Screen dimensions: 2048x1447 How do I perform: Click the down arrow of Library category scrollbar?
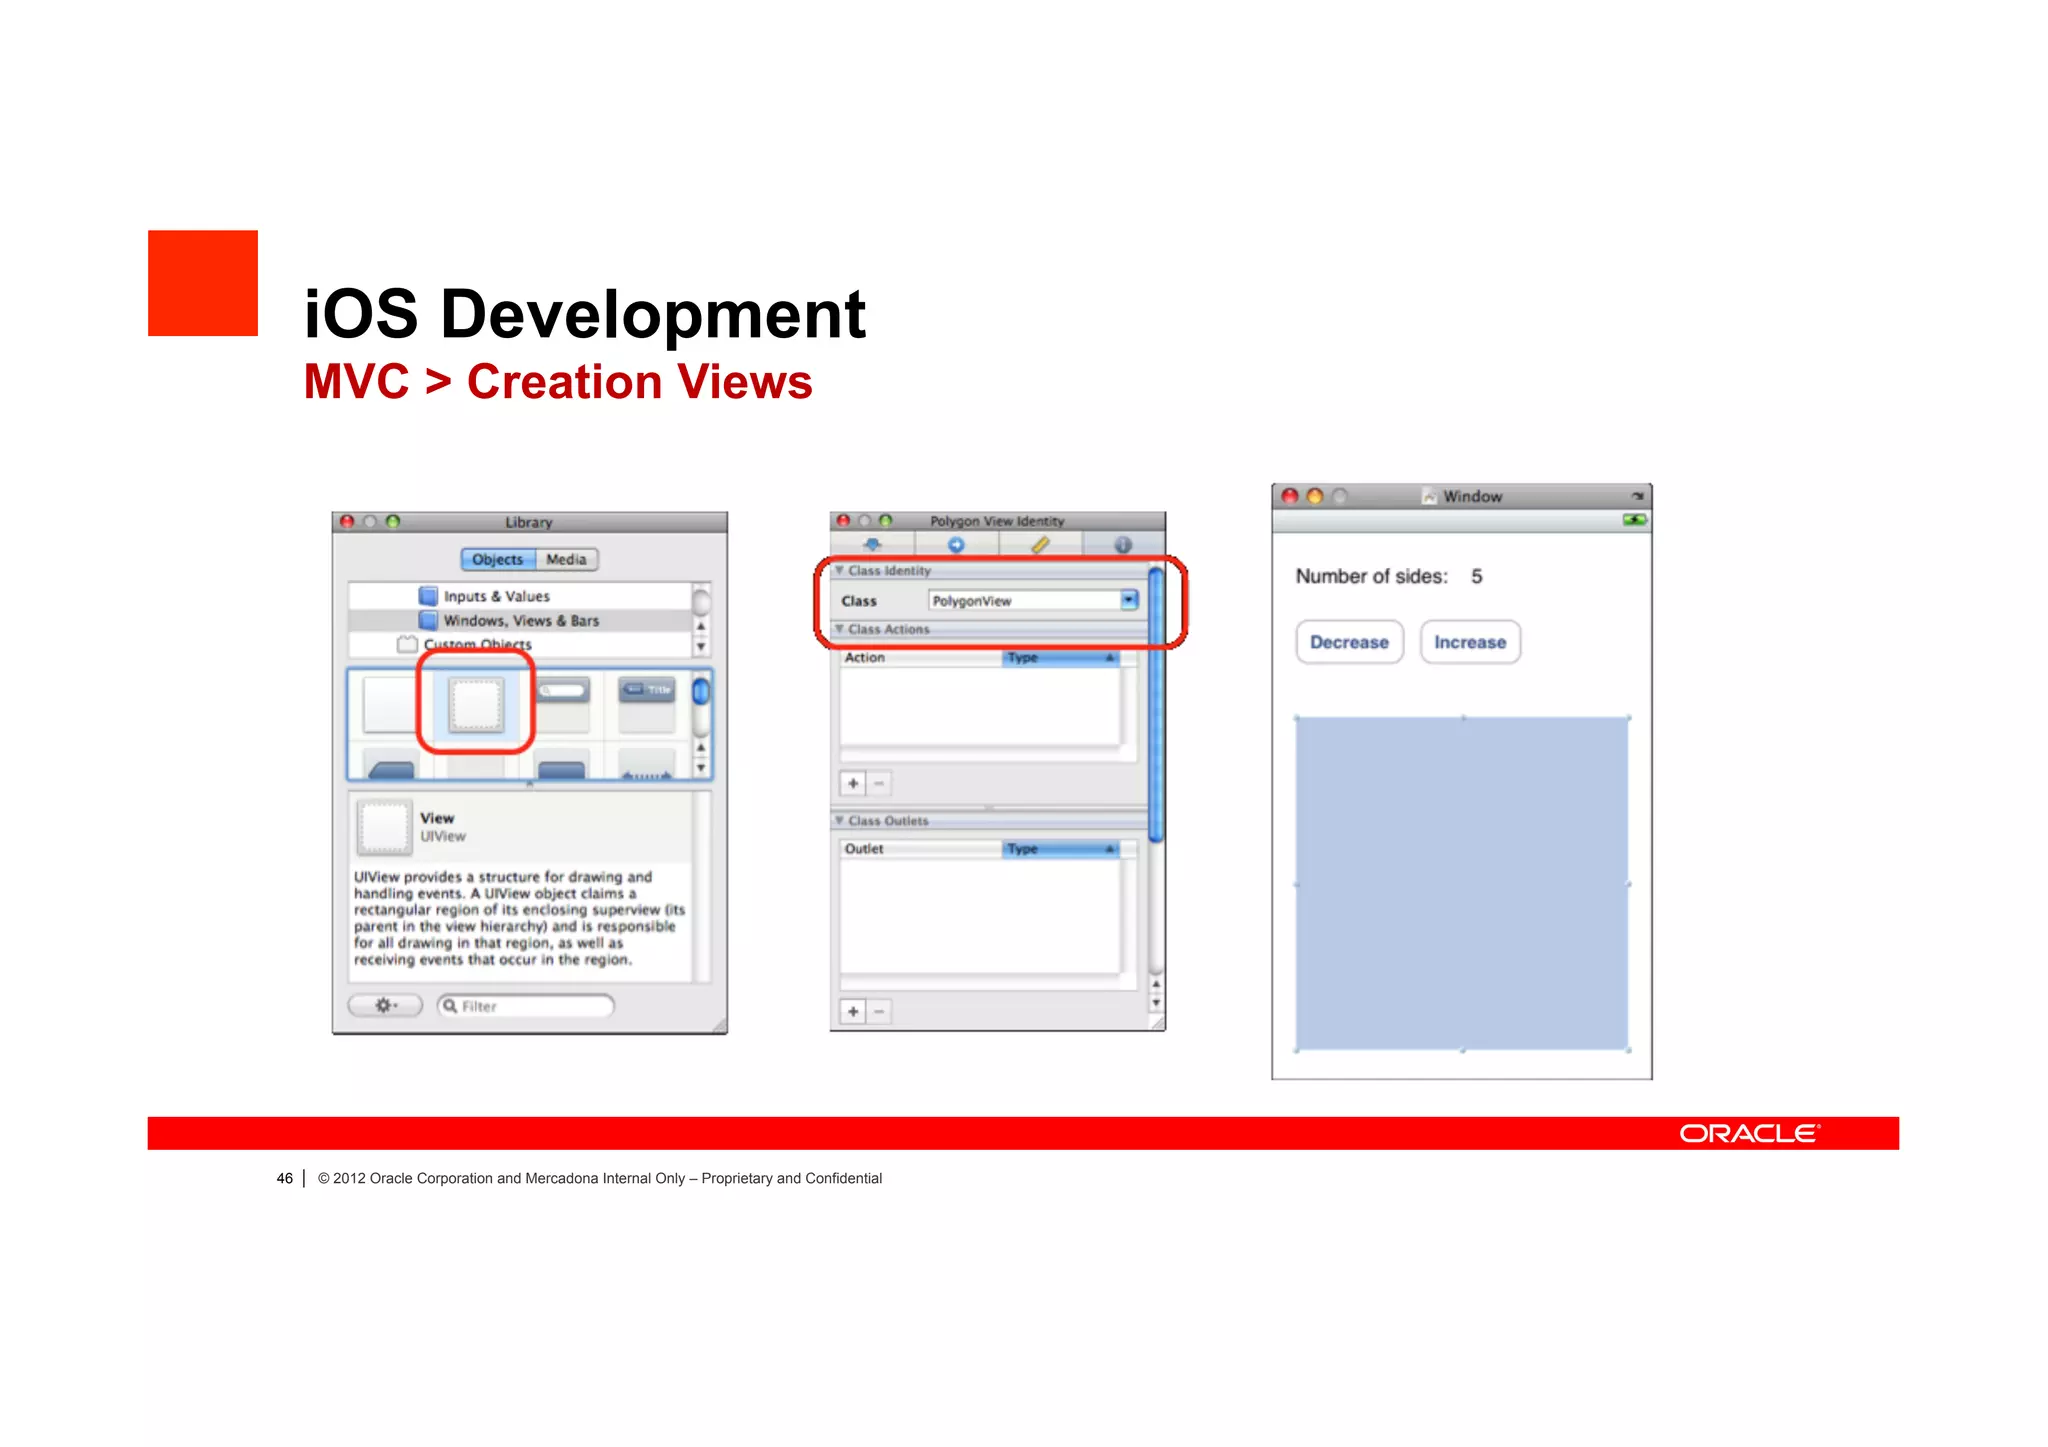pyautogui.click(x=701, y=646)
